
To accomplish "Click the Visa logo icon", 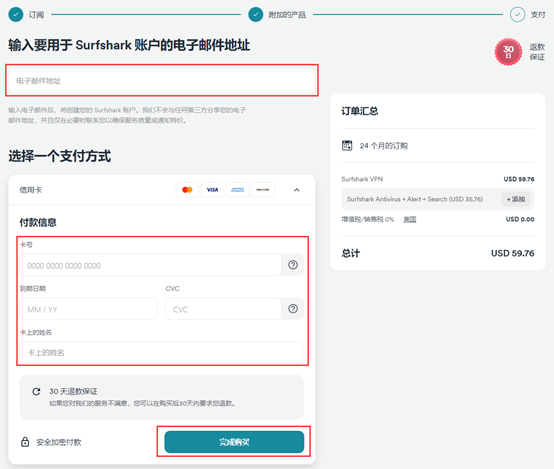I will click(212, 190).
